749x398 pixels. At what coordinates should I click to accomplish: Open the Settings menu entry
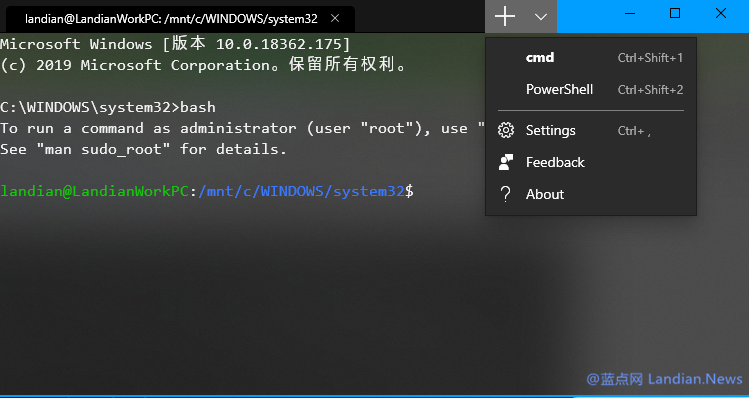591,130
